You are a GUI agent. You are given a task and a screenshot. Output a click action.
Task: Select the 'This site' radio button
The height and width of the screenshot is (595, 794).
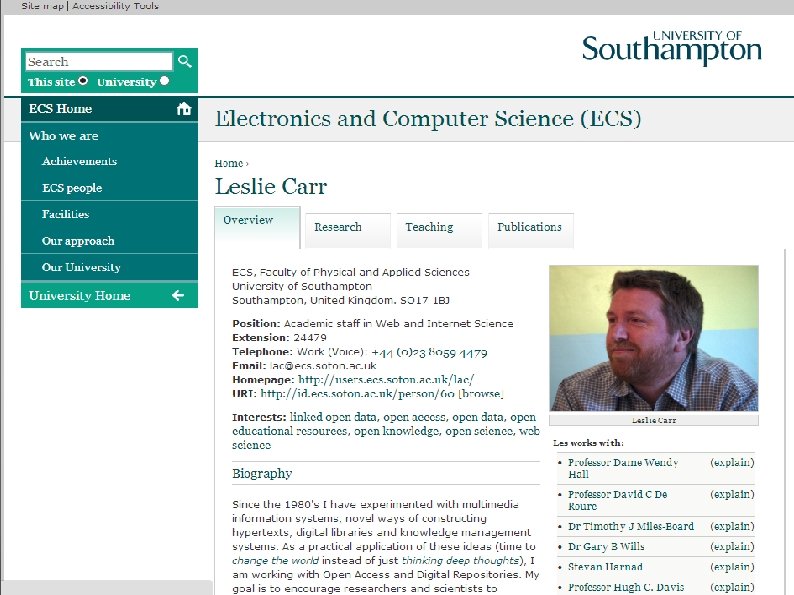83,81
